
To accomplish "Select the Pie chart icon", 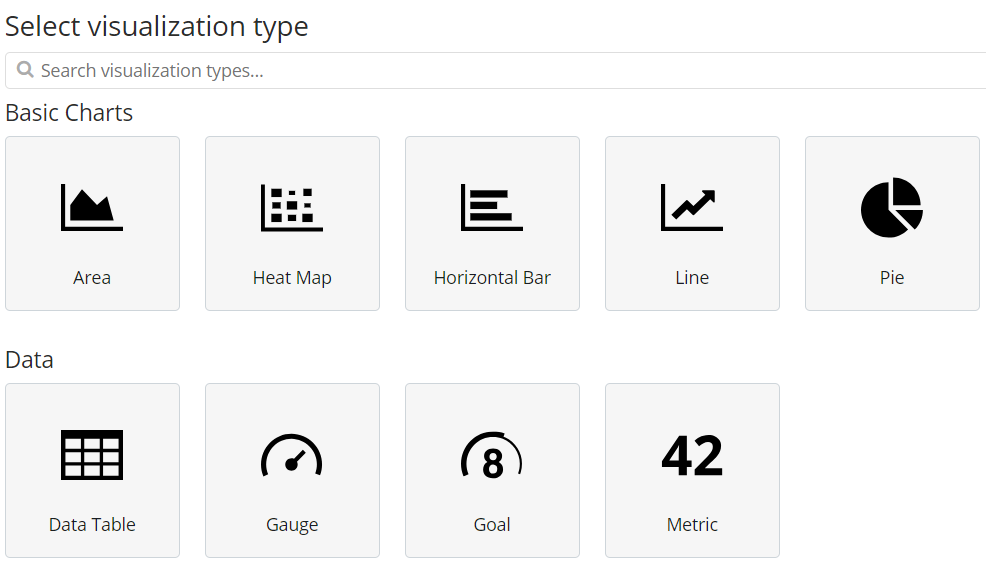I will click(x=892, y=207).
